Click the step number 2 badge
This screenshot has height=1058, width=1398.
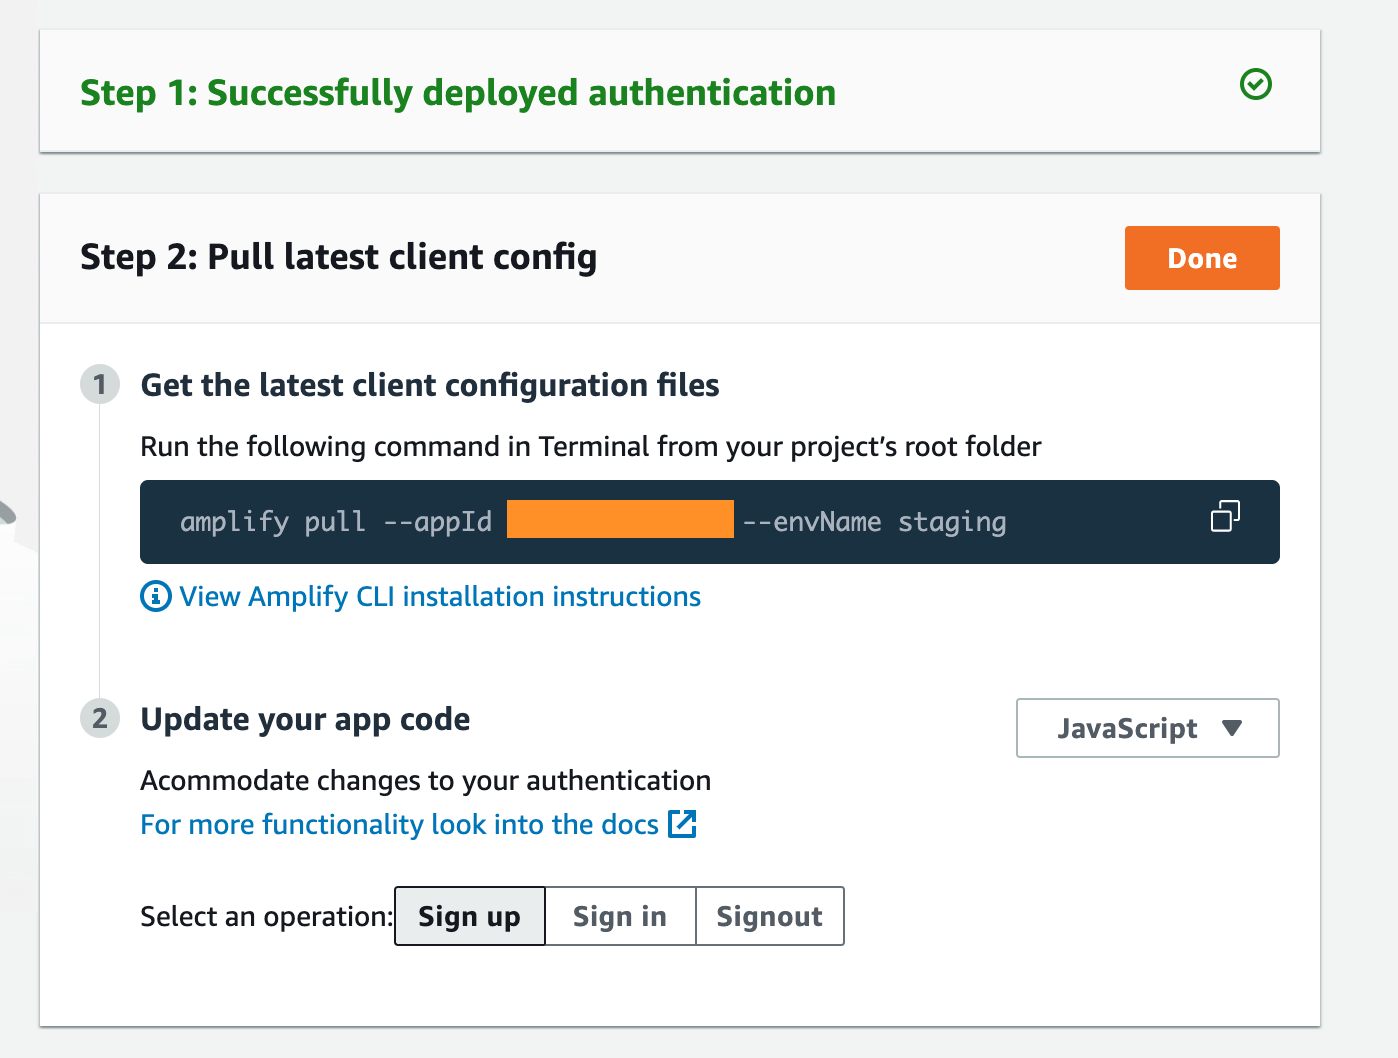coord(100,719)
